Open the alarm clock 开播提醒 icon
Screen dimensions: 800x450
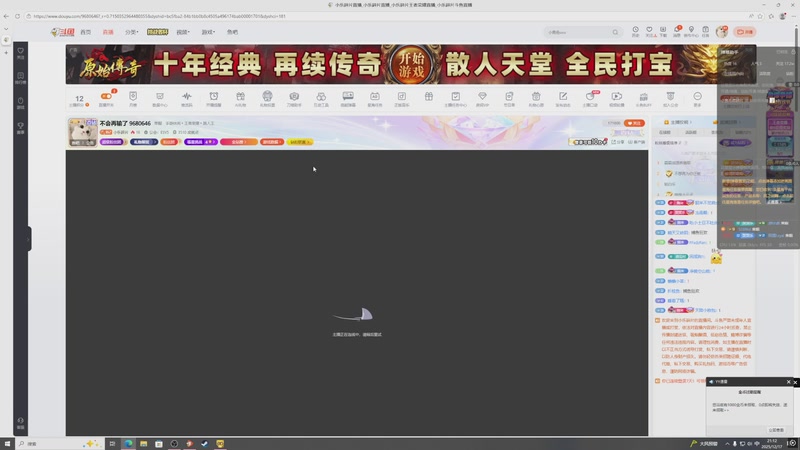click(214, 98)
